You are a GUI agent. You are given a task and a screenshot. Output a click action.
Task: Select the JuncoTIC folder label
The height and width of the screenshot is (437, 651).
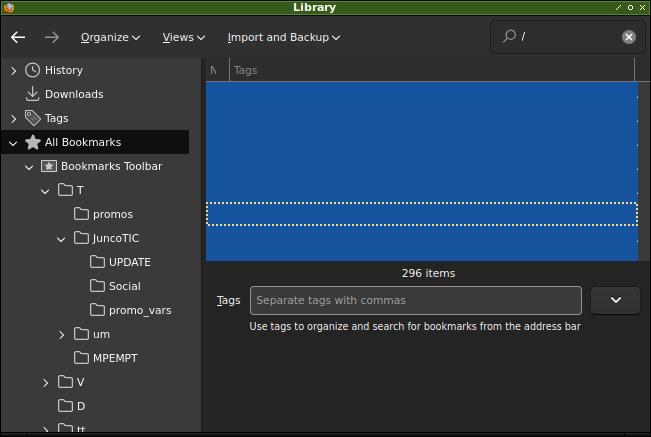pyautogui.click(x=116, y=238)
